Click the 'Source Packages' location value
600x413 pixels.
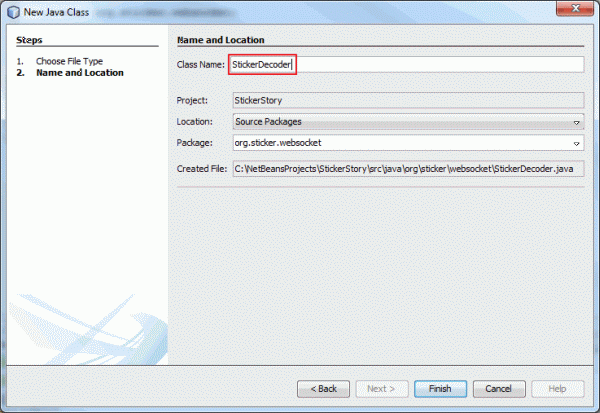pyautogui.click(x=268, y=122)
